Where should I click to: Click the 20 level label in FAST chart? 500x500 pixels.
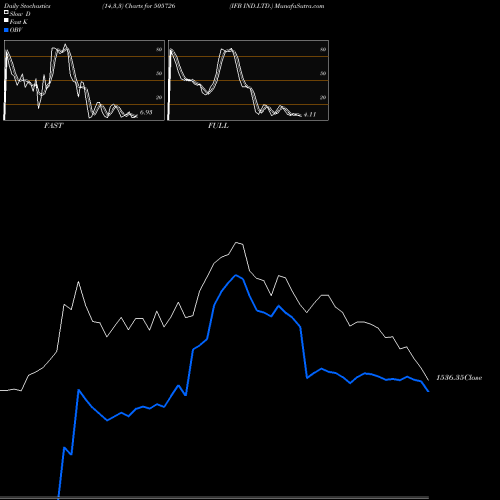(159, 97)
